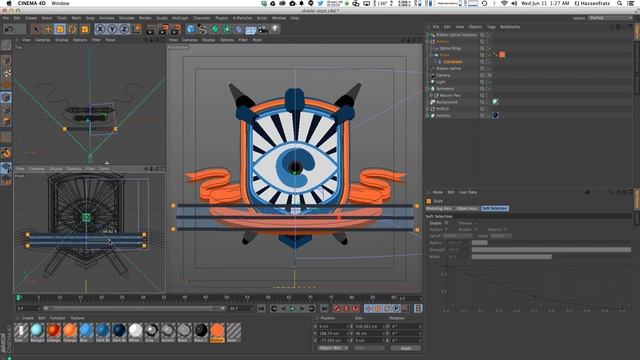Click the Undo arrow in the toolbar
The height and width of the screenshot is (360, 640).
point(9,29)
